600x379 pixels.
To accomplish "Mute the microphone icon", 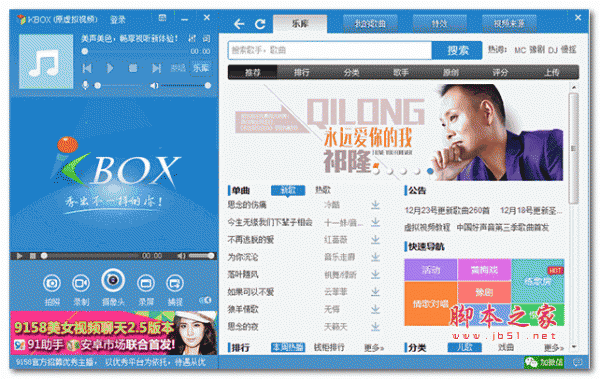I will 85,85.
